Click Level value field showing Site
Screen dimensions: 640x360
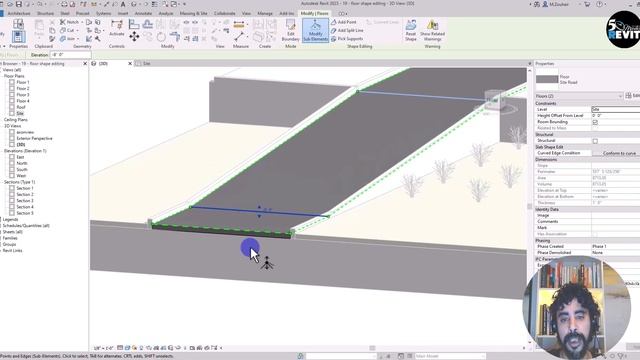(x=616, y=109)
